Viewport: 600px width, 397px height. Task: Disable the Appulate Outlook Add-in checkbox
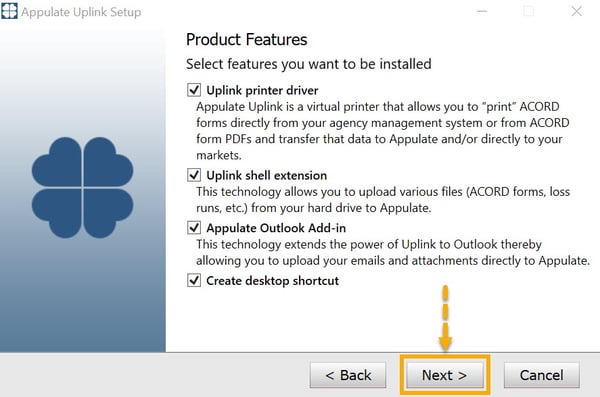[x=194, y=227]
